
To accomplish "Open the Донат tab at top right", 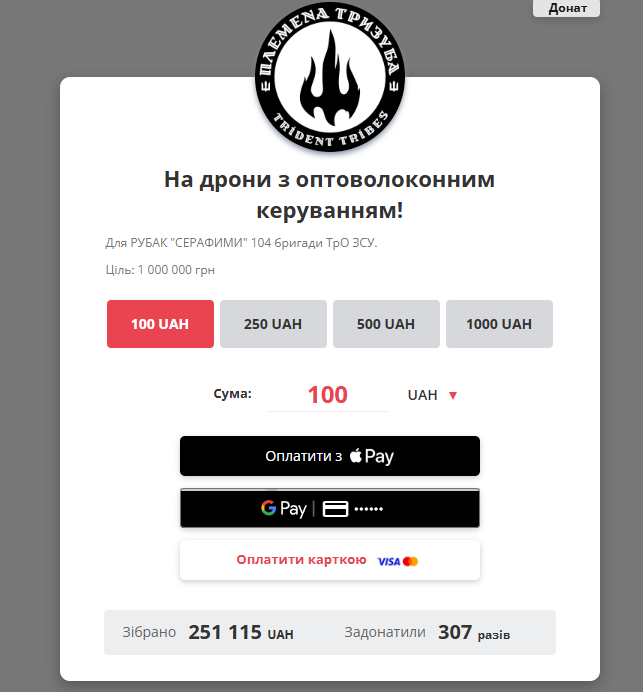I will tap(566, 8).
